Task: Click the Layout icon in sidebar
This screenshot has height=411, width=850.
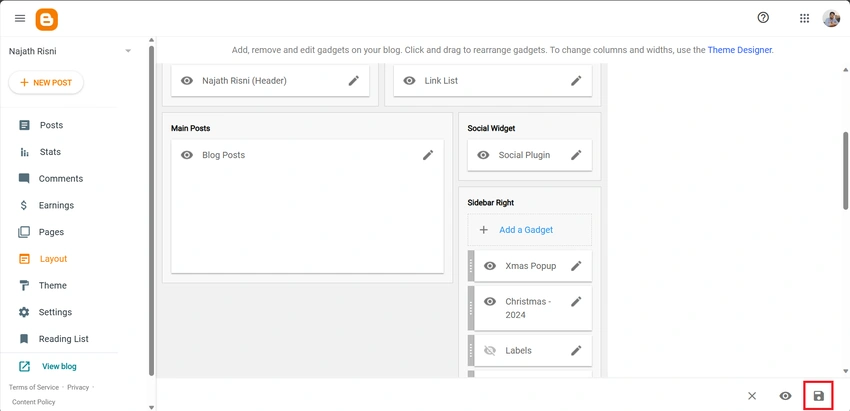Action: point(24,259)
